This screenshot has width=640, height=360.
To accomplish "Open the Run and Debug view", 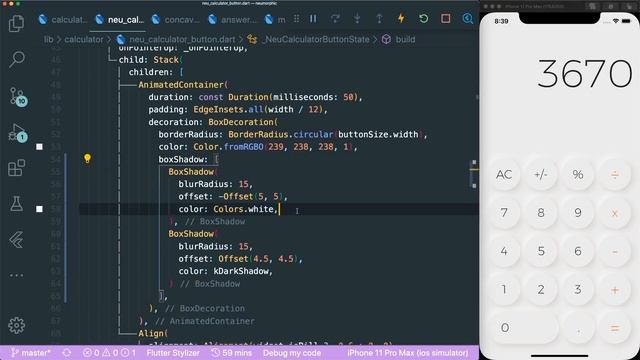I will (18, 133).
